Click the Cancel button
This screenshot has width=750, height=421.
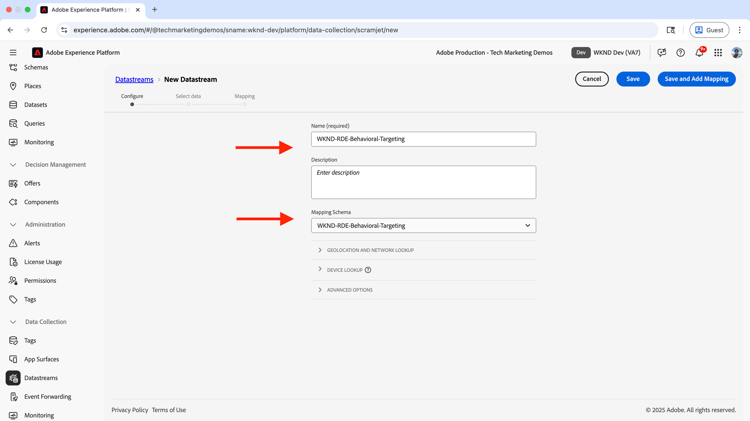coord(592,79)
